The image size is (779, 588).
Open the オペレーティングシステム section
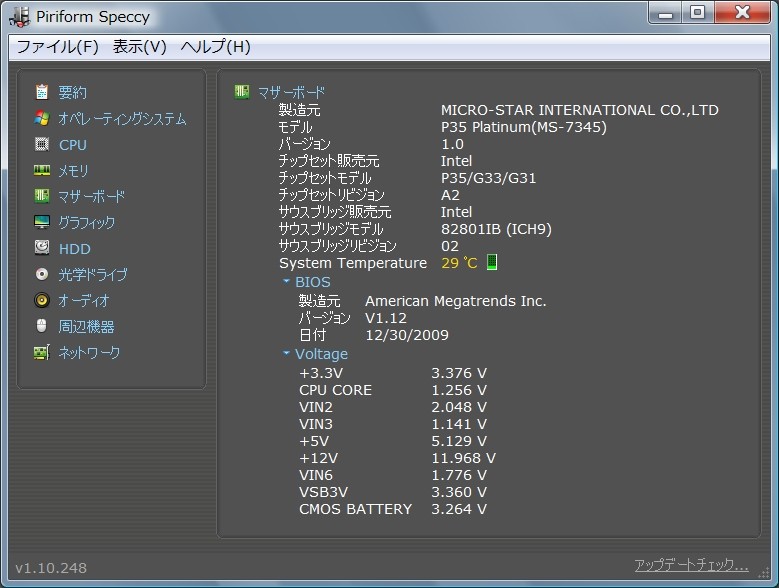point(122,119)
